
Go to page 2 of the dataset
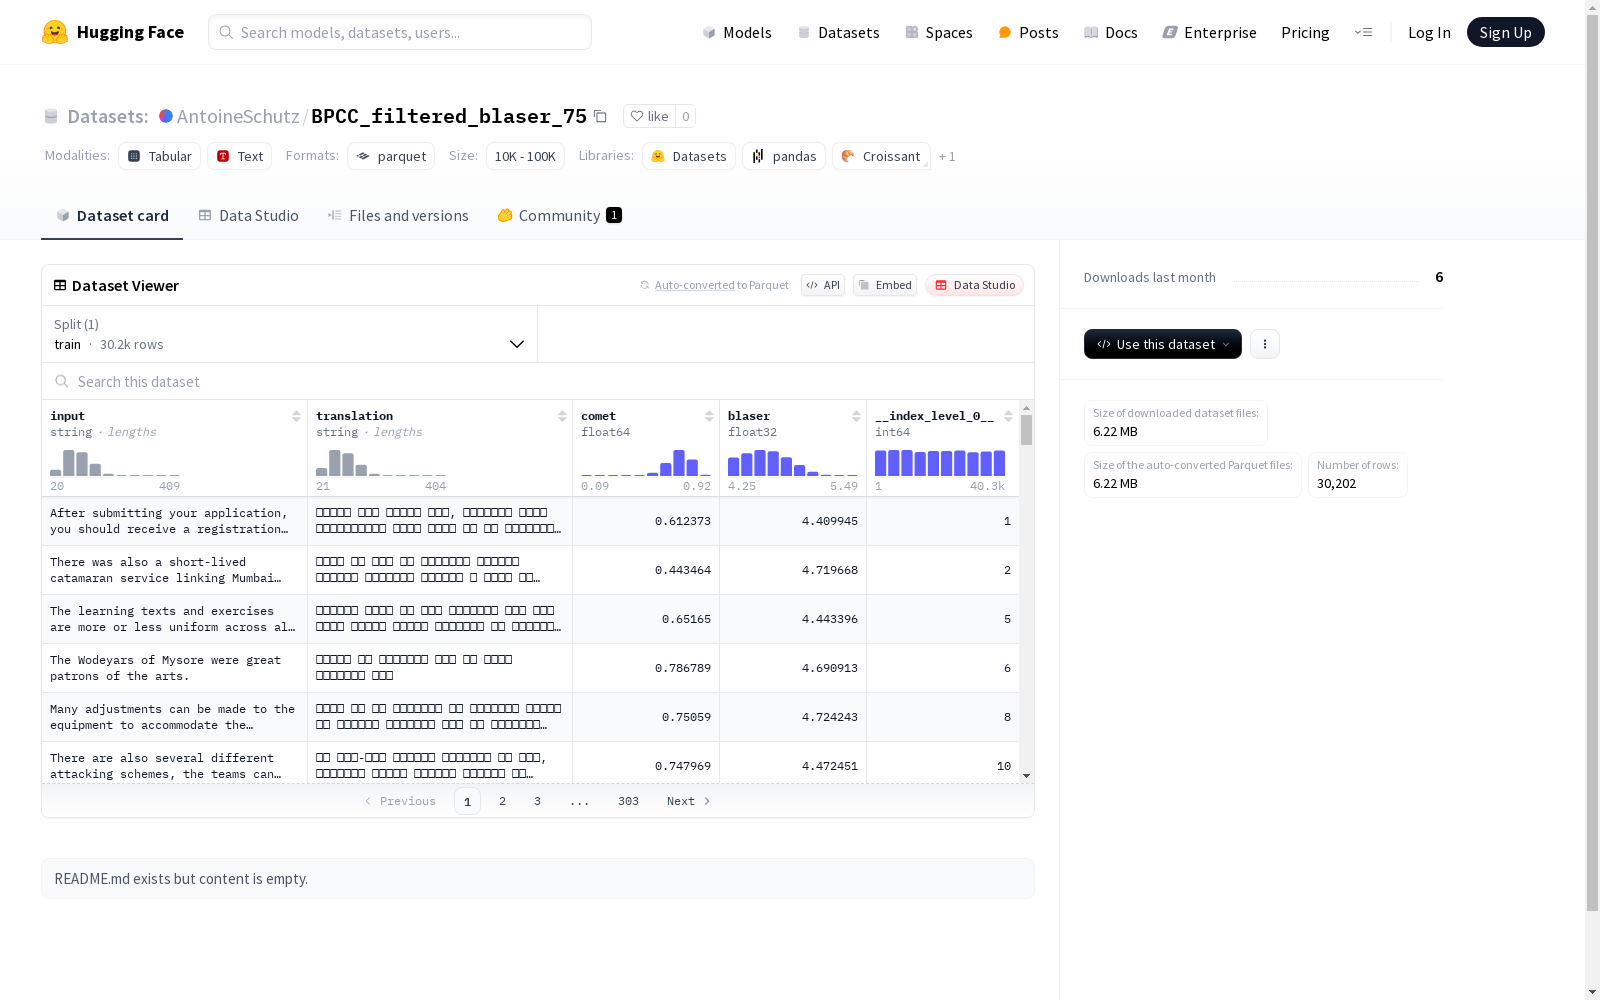coord(502,801)
